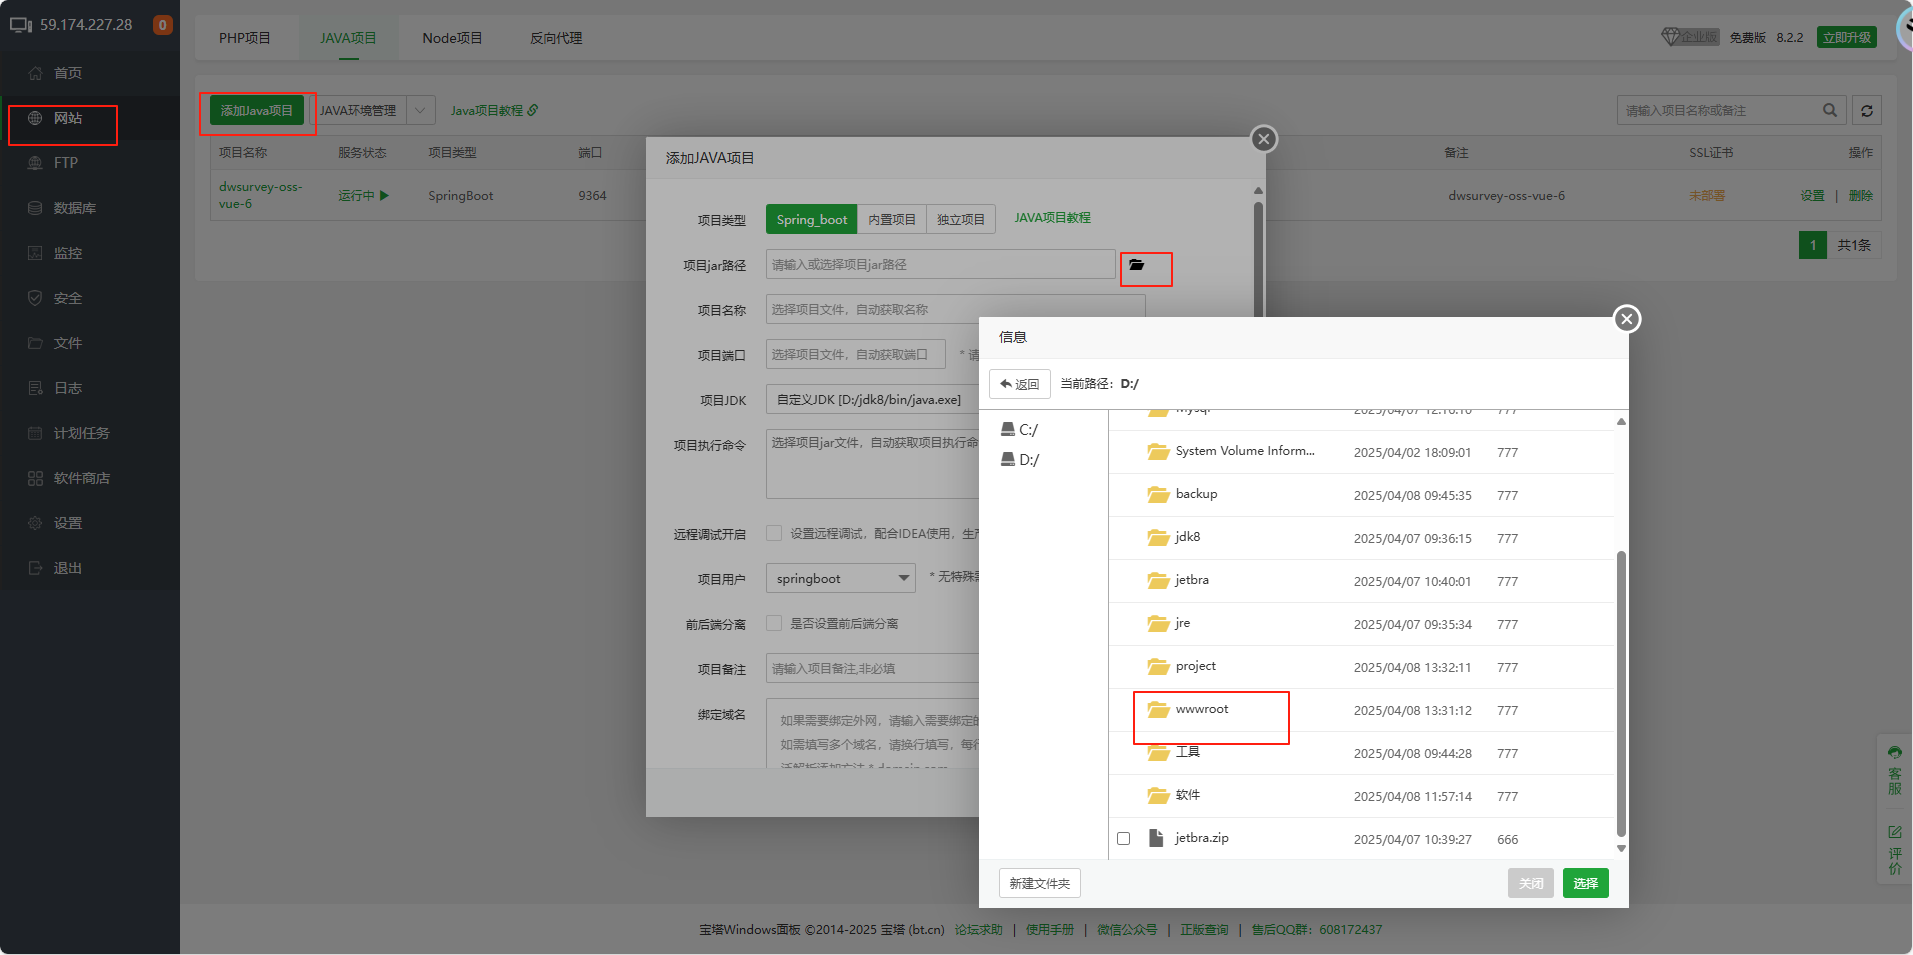The width and height of the screenshot is (1913, 955).
Task: Open the 网站 section in the sidebar
Action: [63, 118]
